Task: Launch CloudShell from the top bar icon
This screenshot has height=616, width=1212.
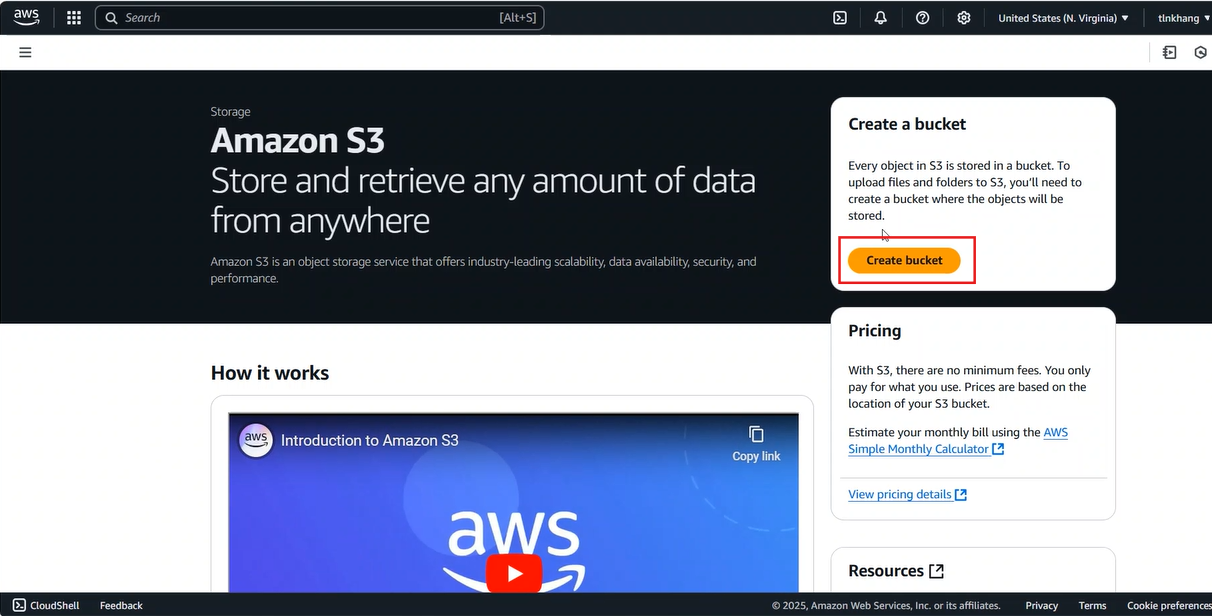Action: click(x=841, y=18)
